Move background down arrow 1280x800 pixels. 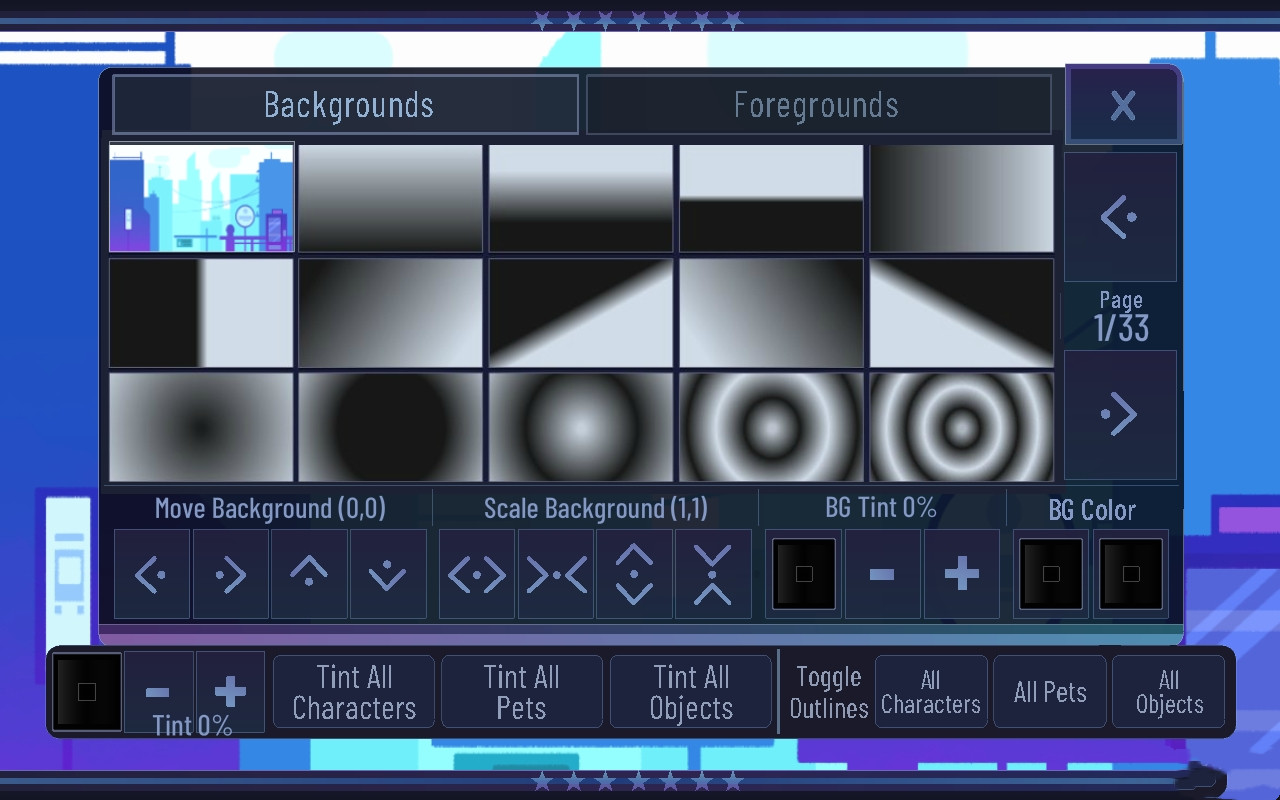[388, 574]
